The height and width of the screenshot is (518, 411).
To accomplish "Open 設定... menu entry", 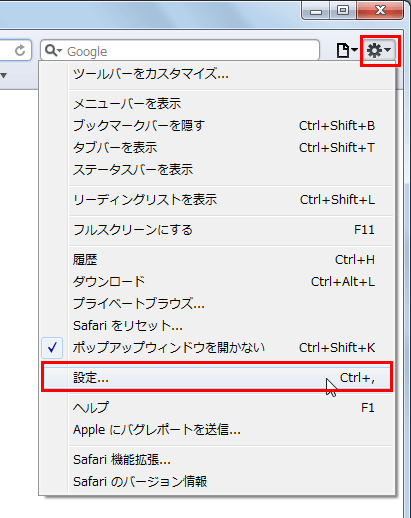I will tap(217, 378).
